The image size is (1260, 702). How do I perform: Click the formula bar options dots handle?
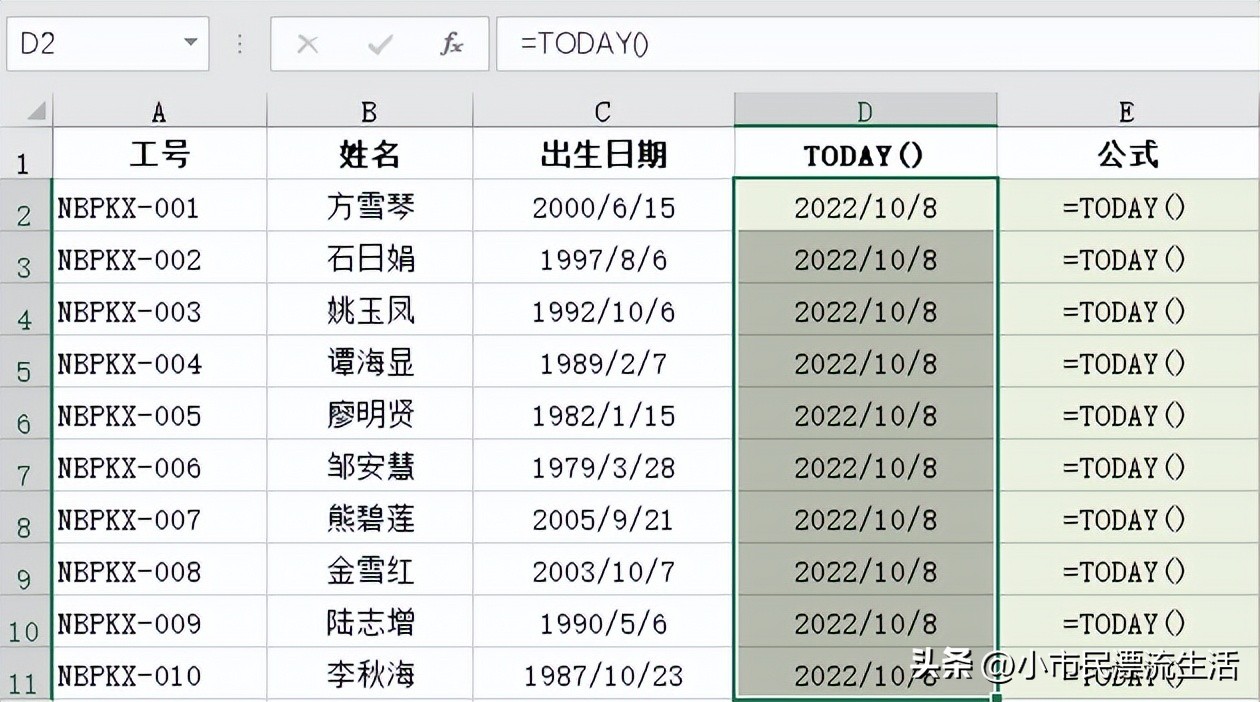(240, 44)
